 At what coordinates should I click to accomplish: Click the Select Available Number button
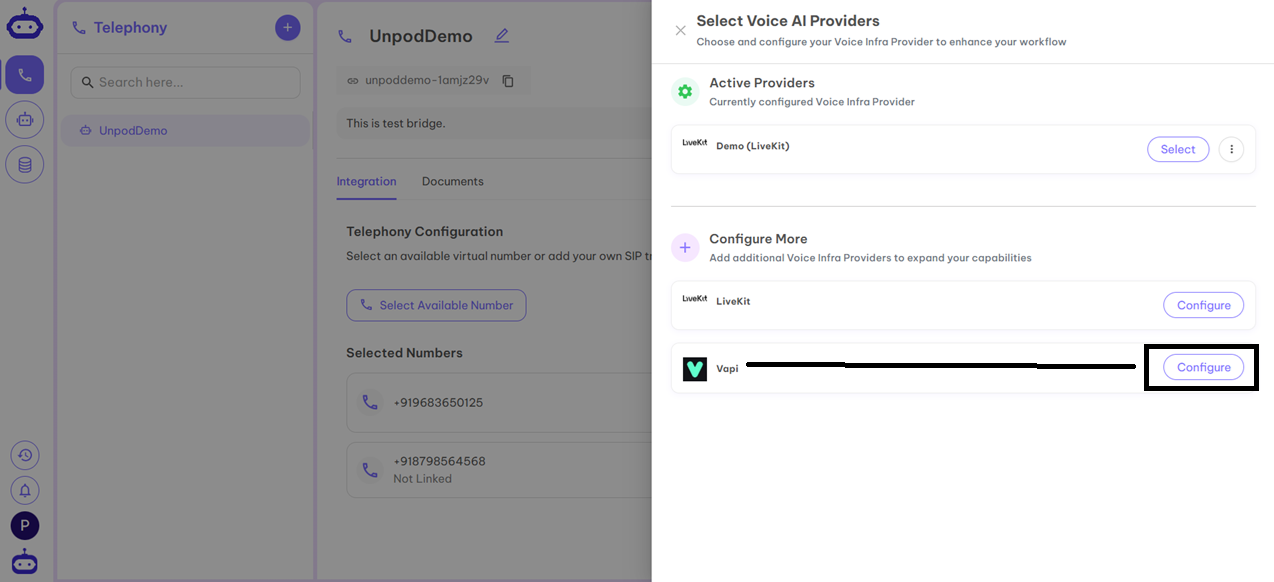click(x=436, y=305)
